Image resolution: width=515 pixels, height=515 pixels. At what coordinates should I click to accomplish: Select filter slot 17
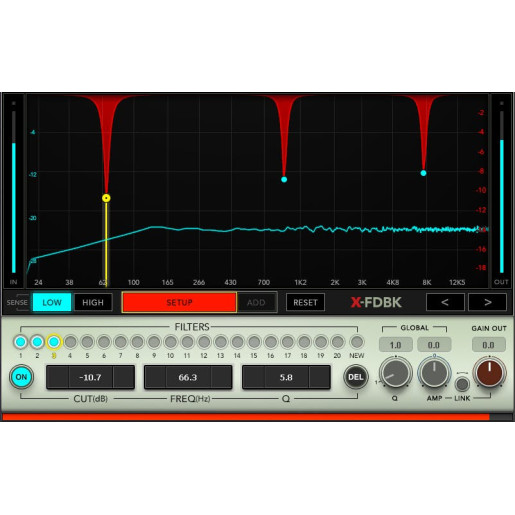tap(287, 342)
